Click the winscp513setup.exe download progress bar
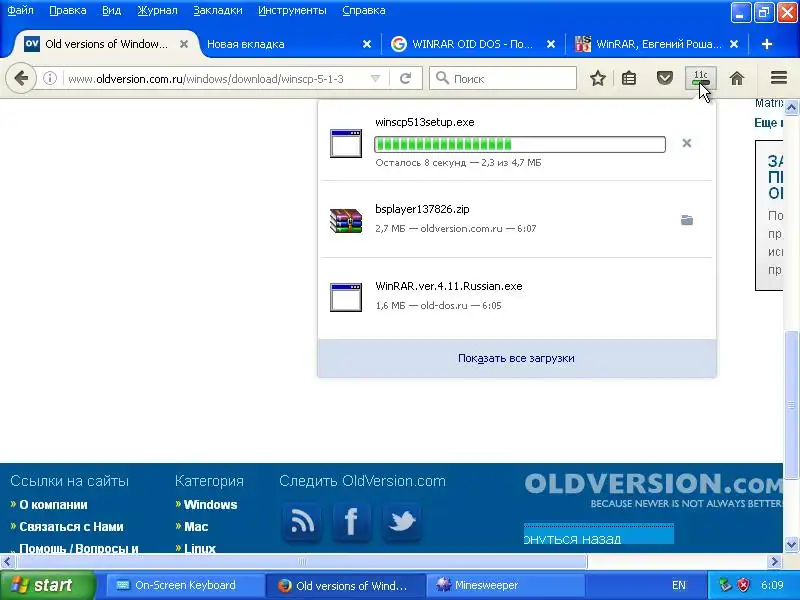Image resolution: width=800 pixels, height=600 pixels. click(519, 144)
